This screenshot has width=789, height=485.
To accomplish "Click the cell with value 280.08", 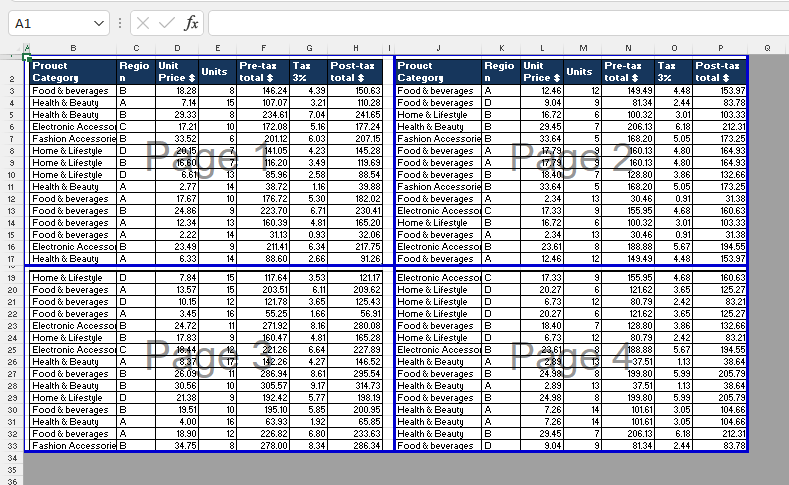I will point(356,326).
